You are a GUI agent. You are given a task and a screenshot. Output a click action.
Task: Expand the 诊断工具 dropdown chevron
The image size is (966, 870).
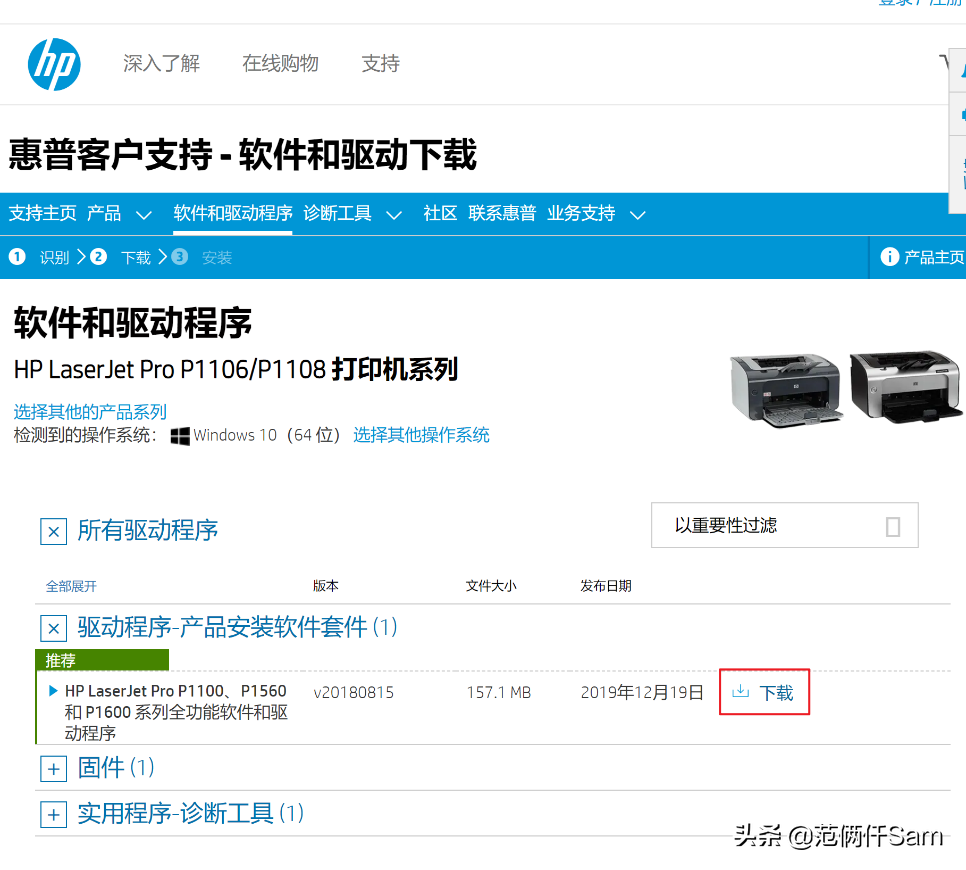[x=394, y=215]
